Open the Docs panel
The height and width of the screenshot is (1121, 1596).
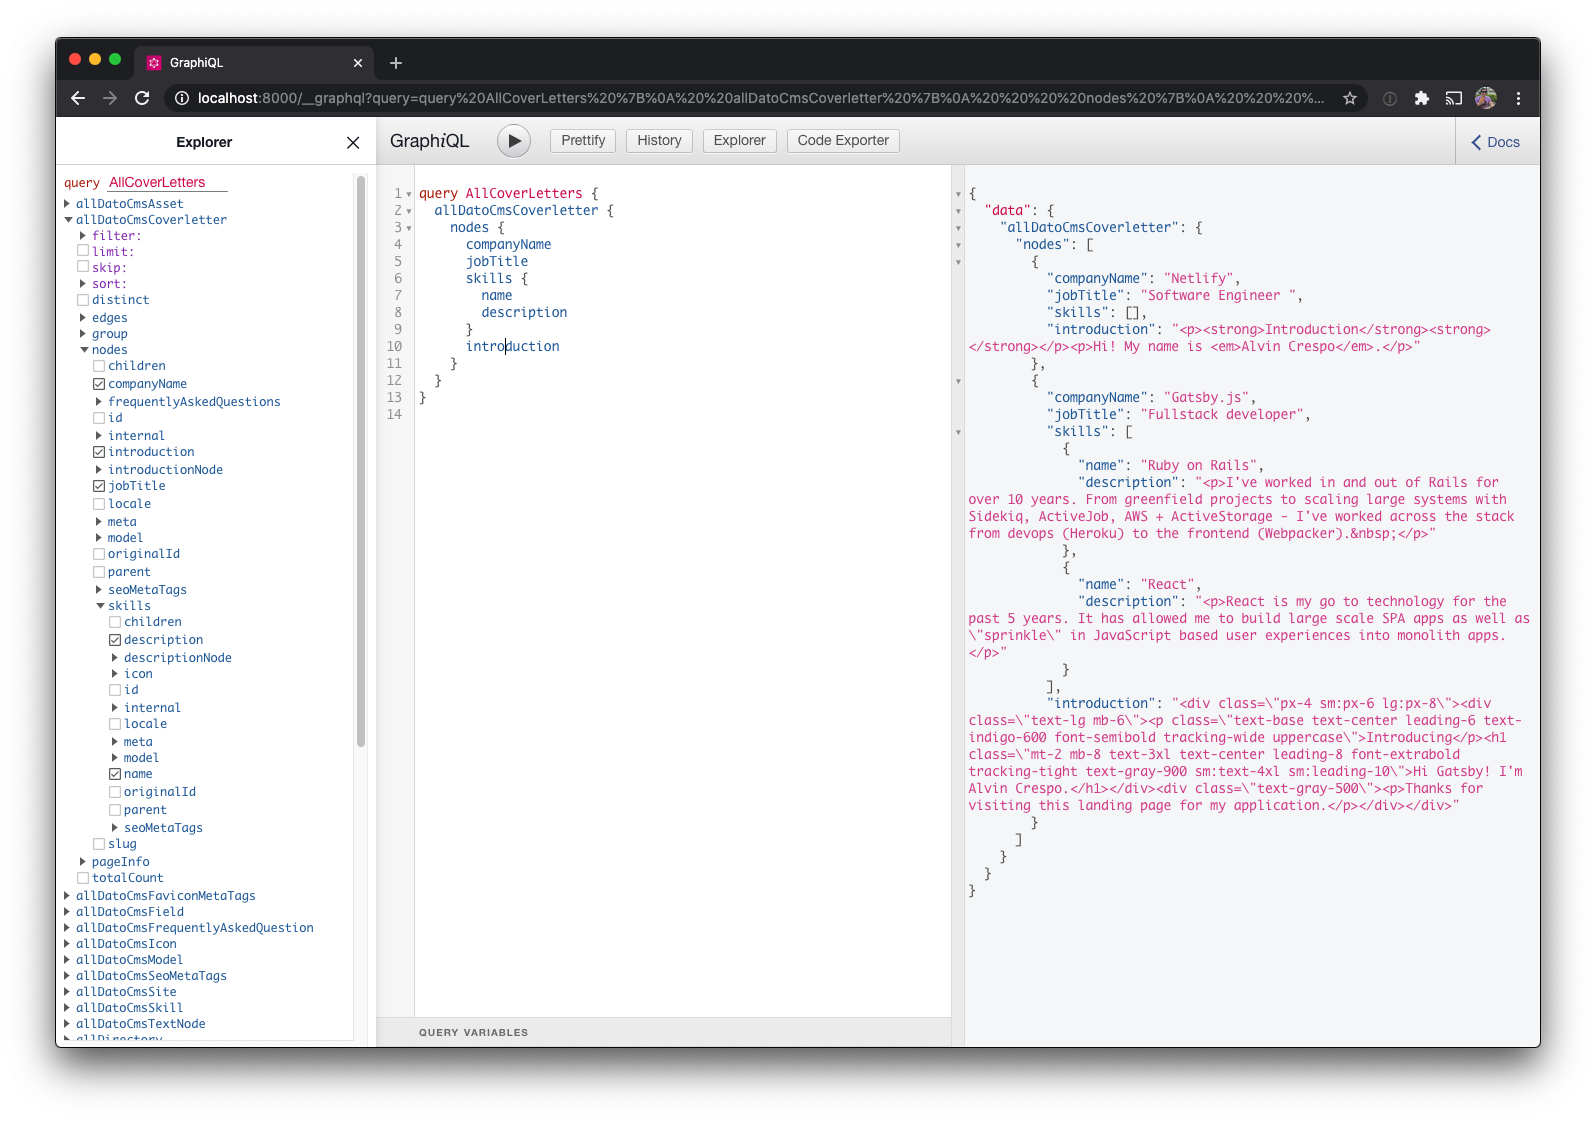pos(1496,142)
